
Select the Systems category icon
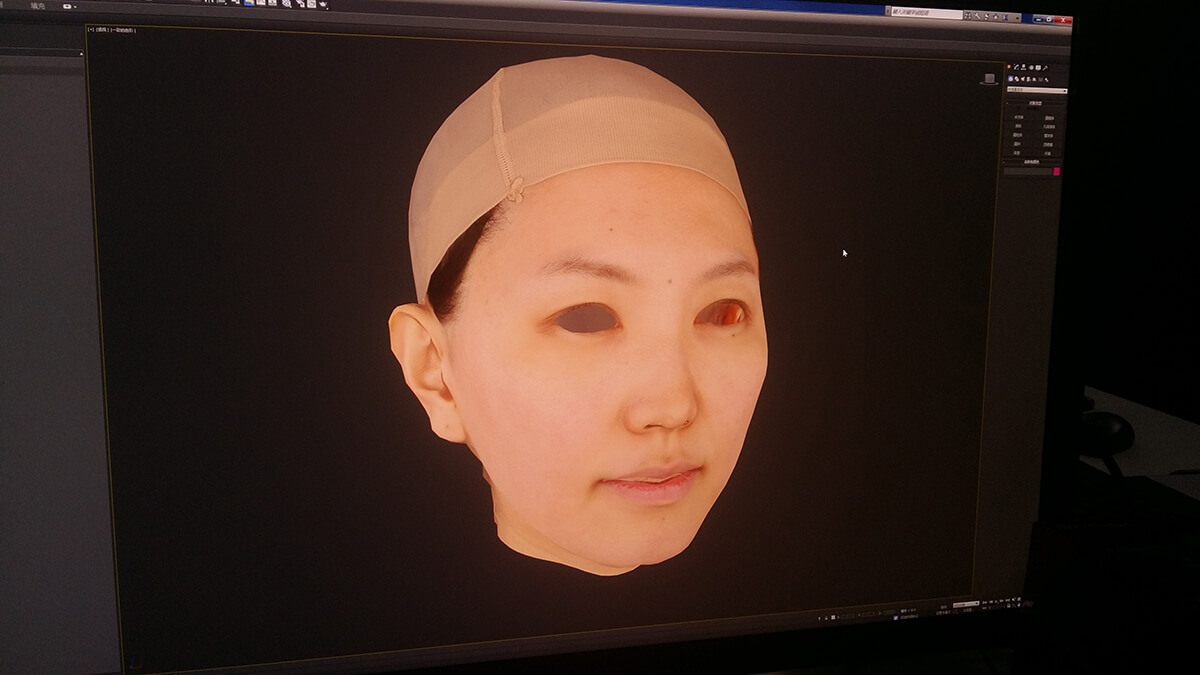point(1049,79)
